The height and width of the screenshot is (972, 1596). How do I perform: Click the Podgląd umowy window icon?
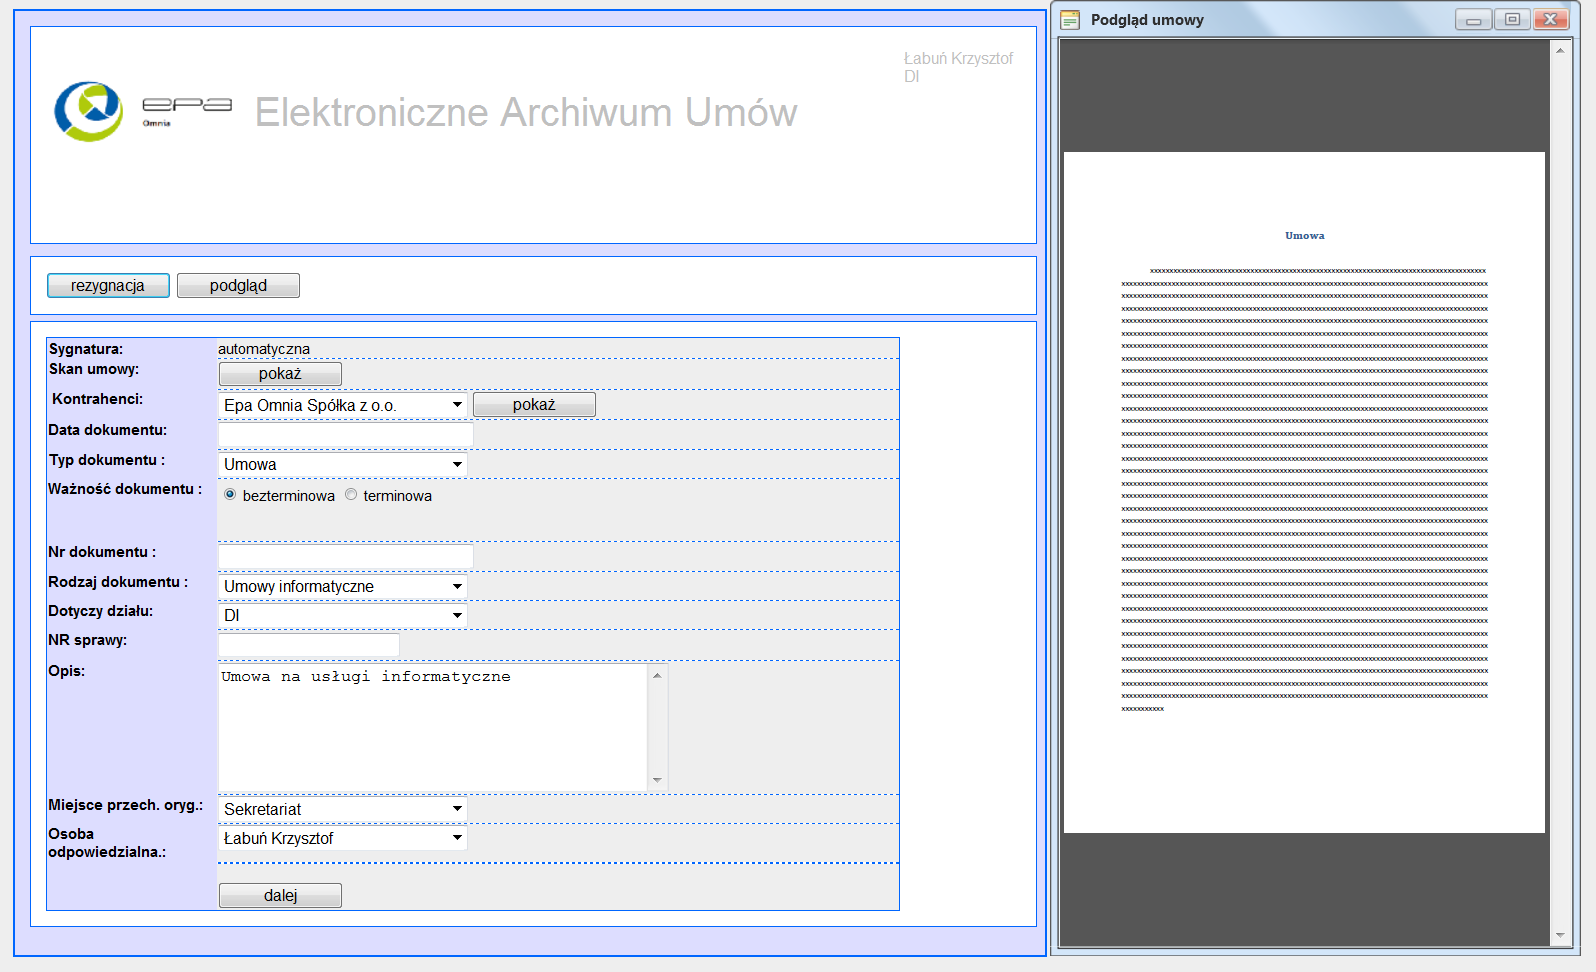1070,20
